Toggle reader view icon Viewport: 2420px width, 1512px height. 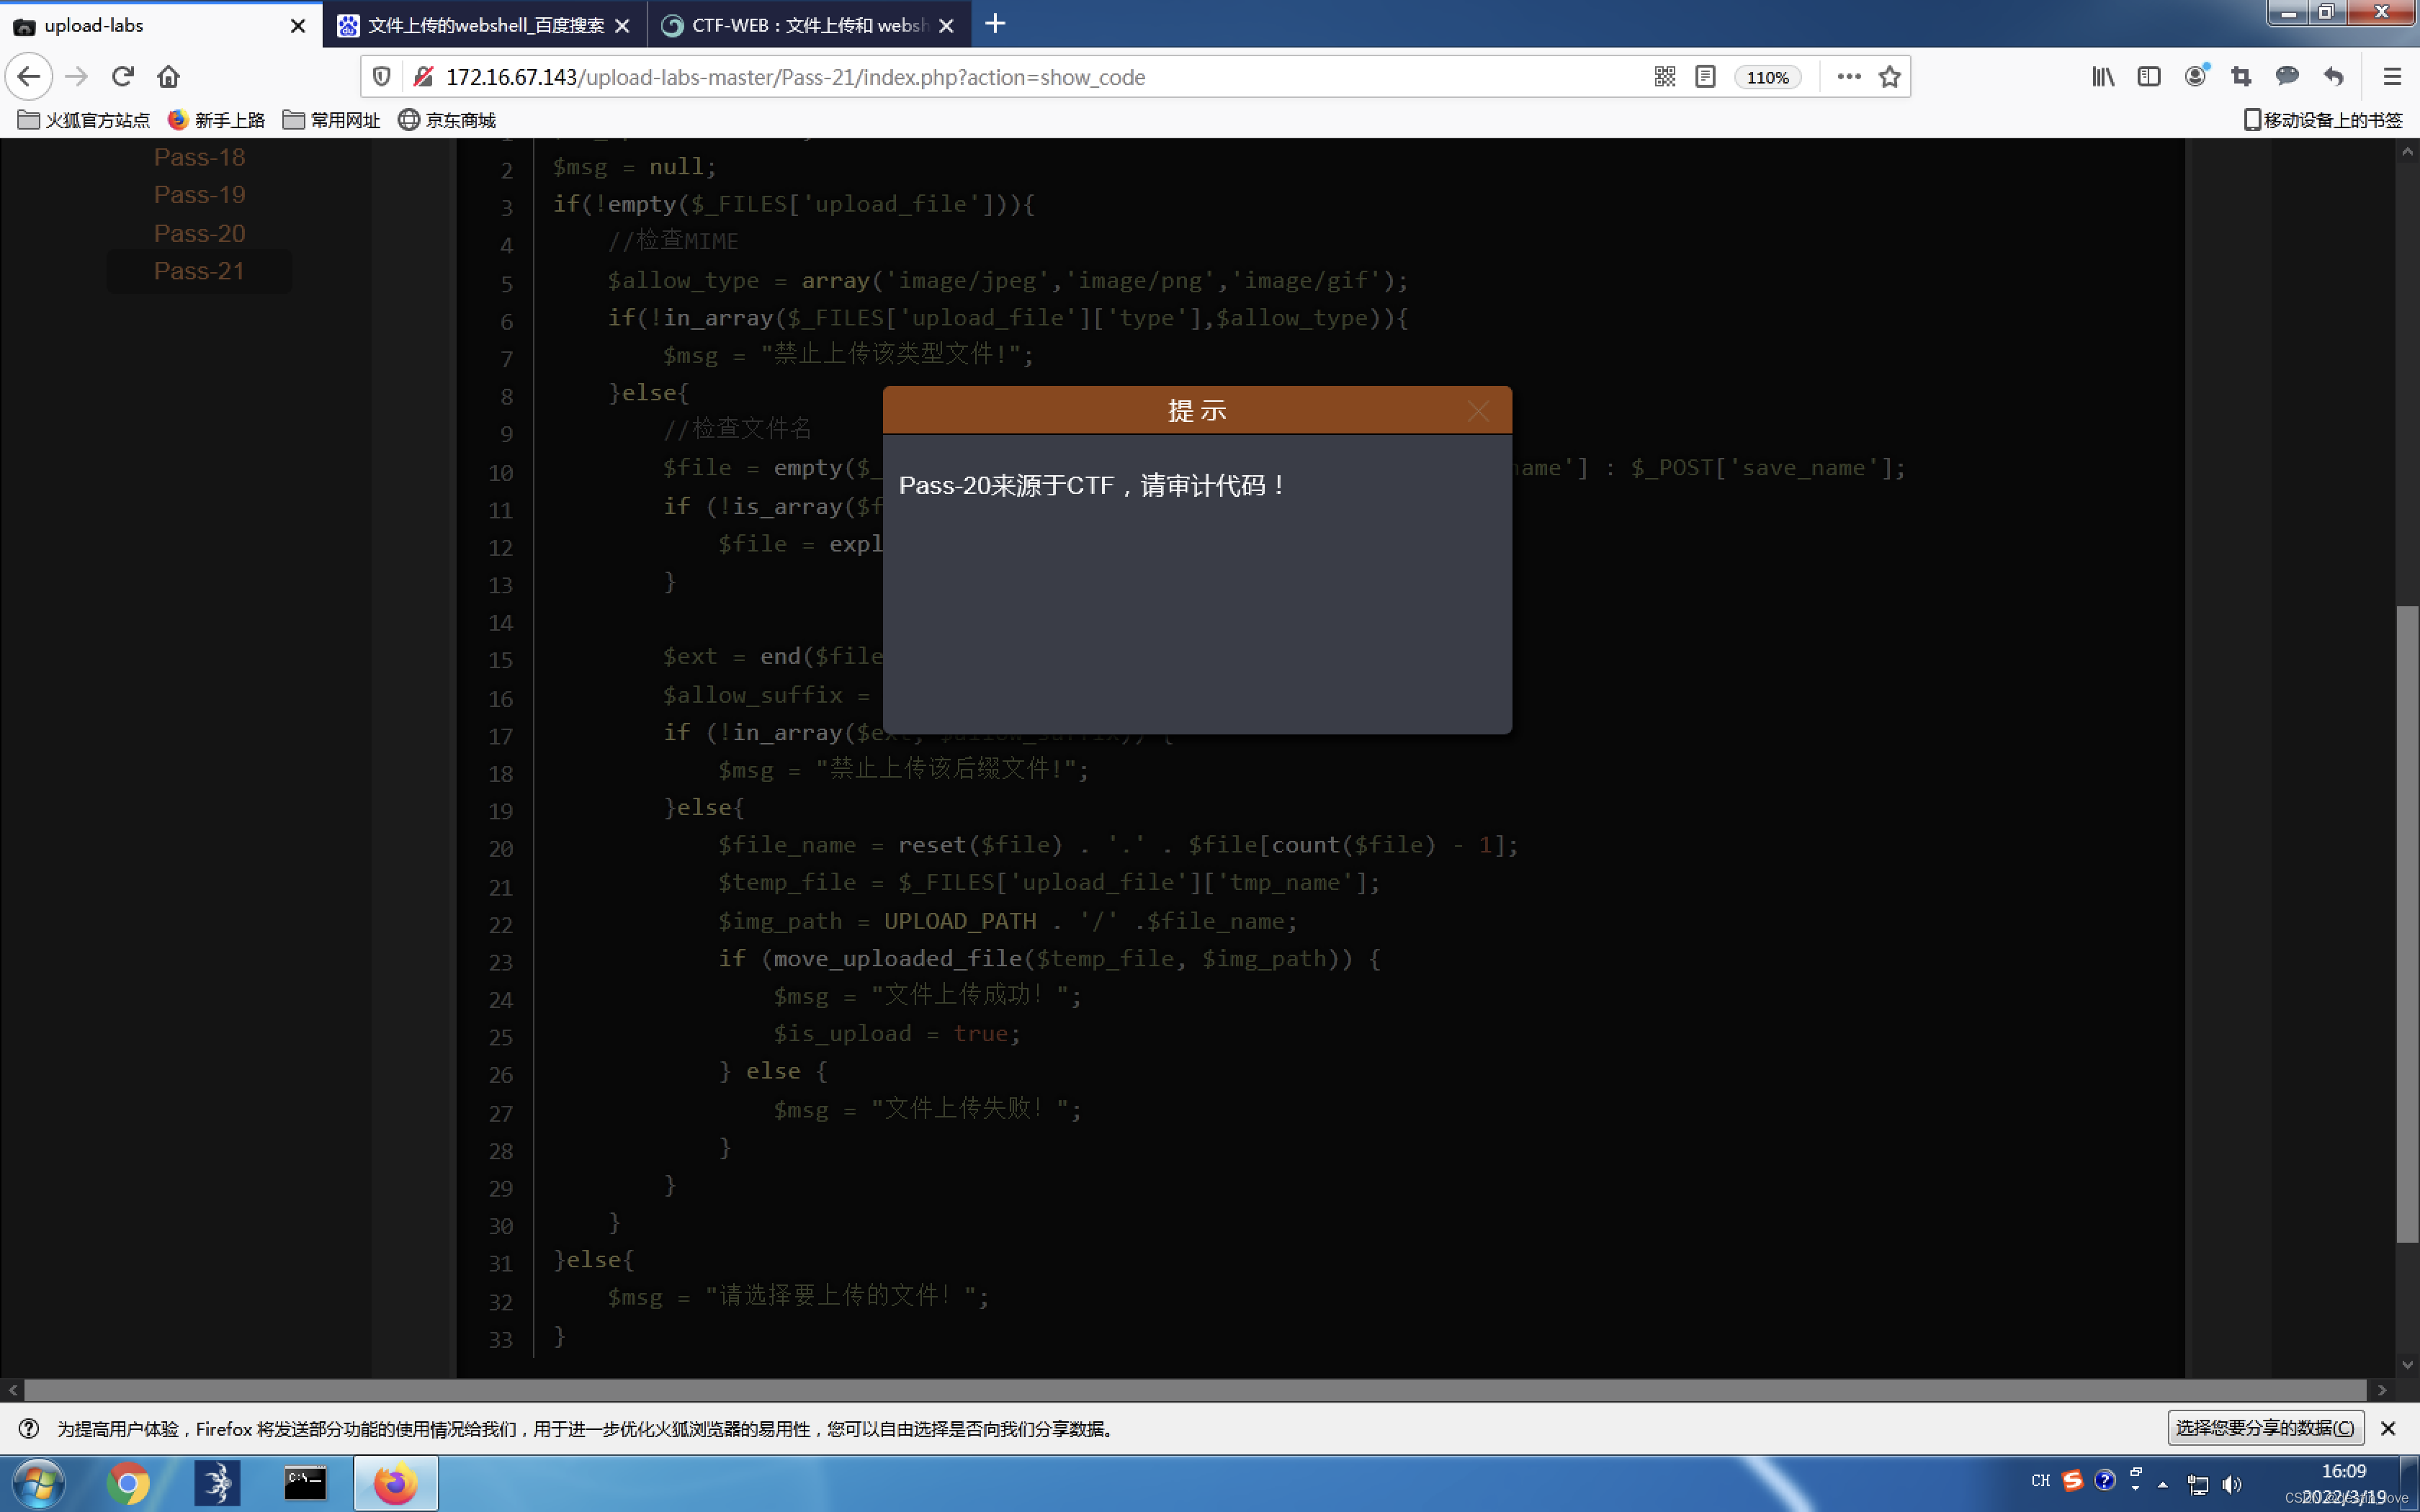[1705, 77]
